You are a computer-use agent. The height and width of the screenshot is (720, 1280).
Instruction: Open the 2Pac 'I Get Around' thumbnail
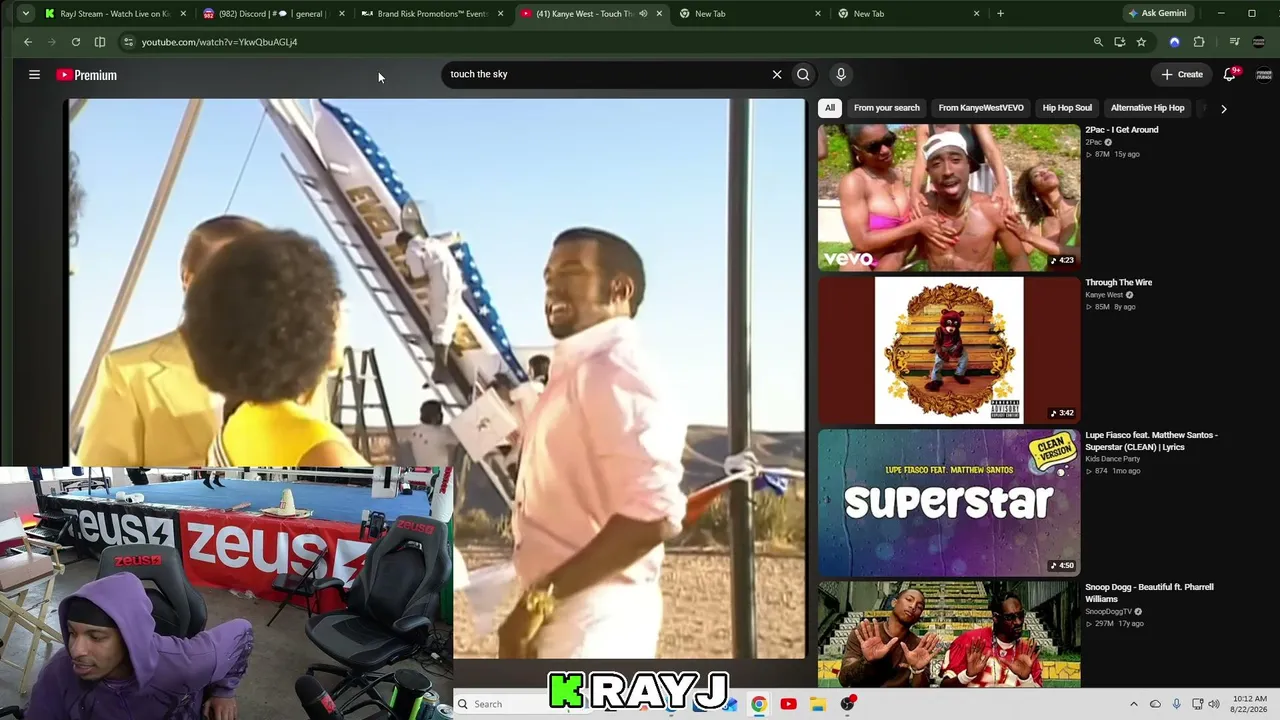click(x=949, y=197)
